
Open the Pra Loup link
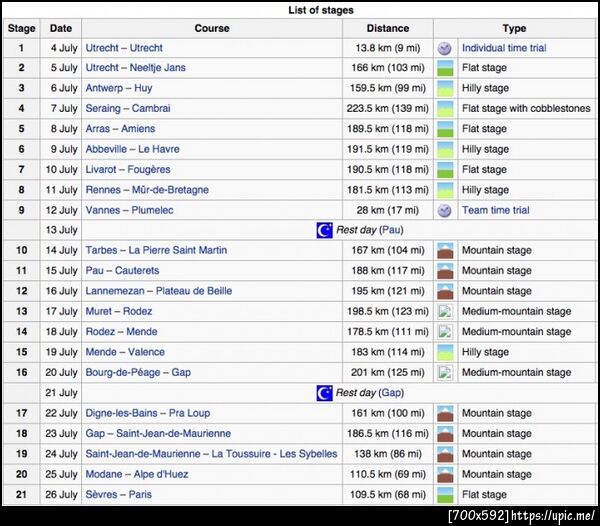[189, 413]
